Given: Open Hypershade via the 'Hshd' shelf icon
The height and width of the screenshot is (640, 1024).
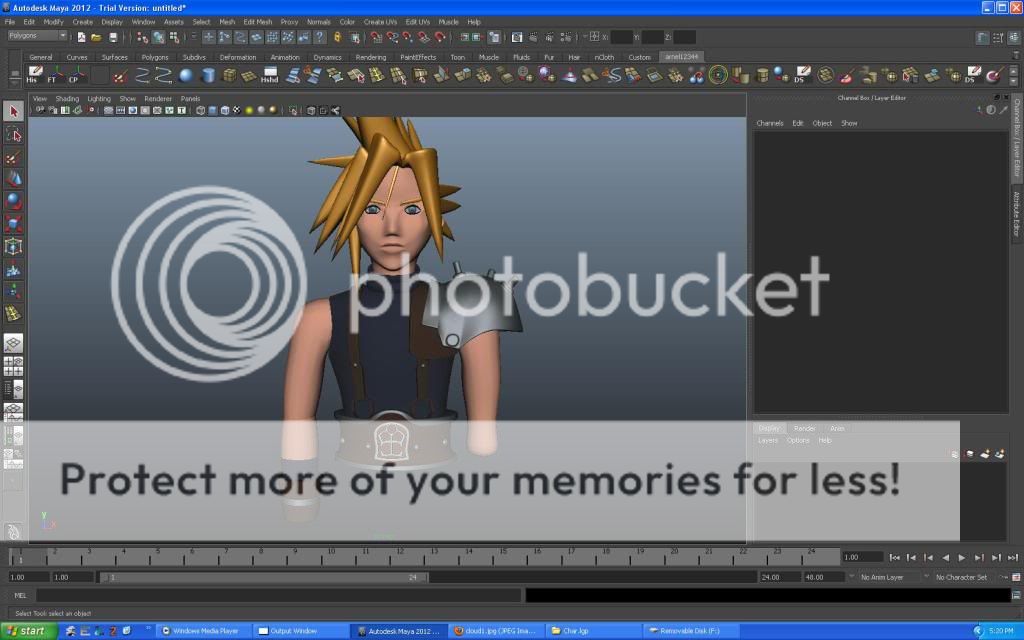Looking at the screenshot, I should click(270, 75).
